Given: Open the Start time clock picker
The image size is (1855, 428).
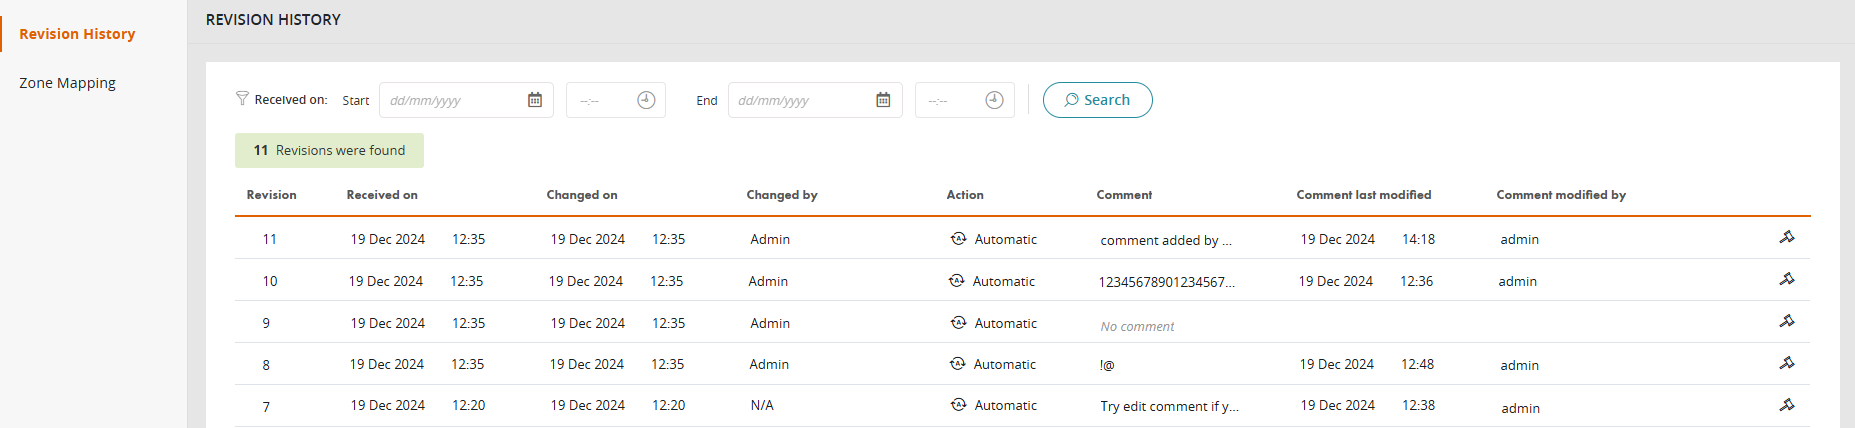Looking at the screenshot, I should (646, 100).
